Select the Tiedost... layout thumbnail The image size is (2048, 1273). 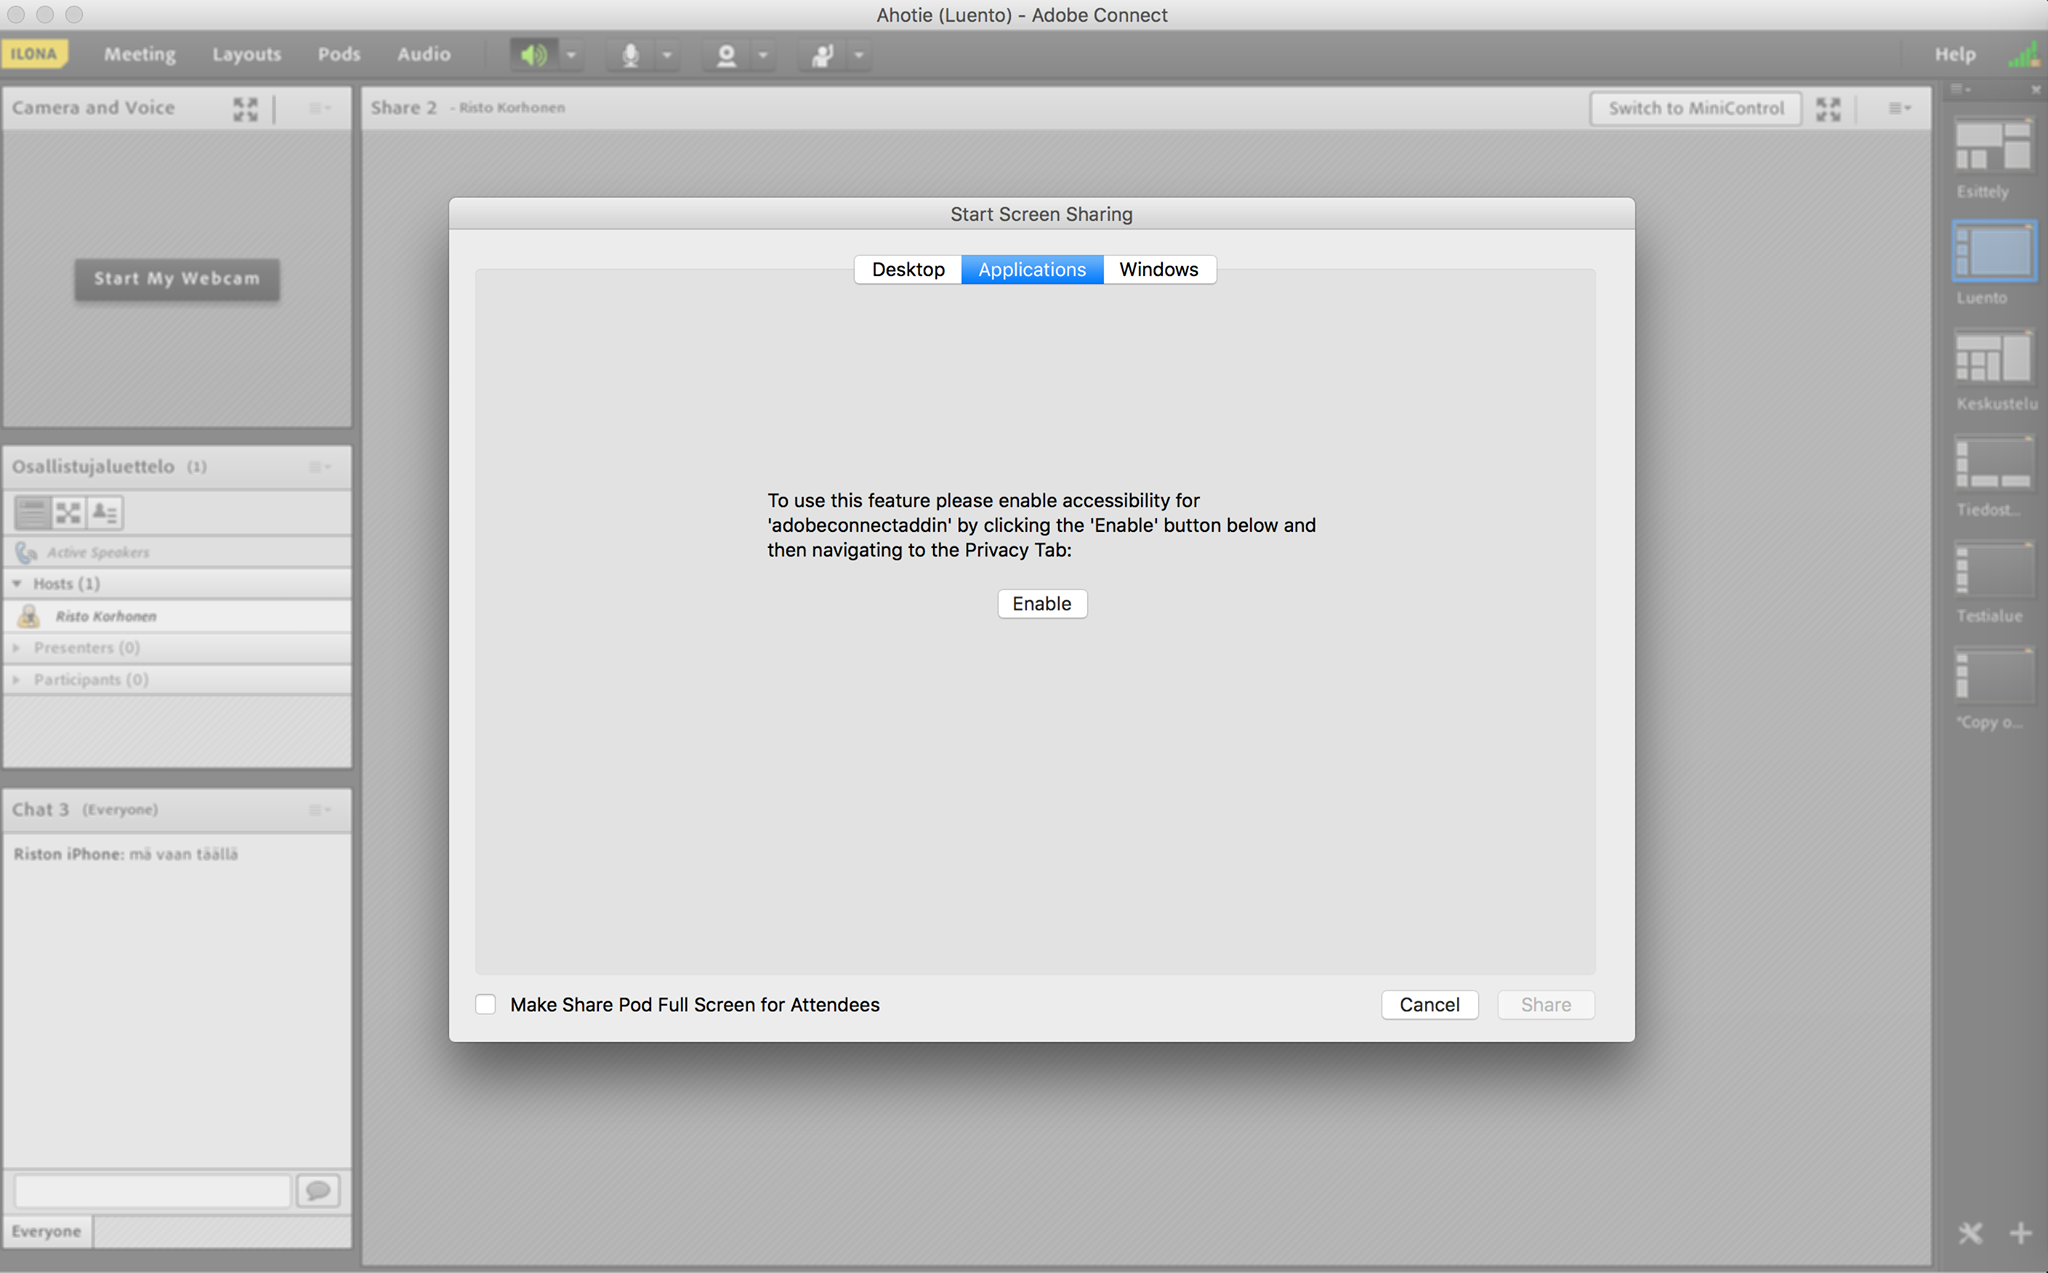(x=1993, y=464)
